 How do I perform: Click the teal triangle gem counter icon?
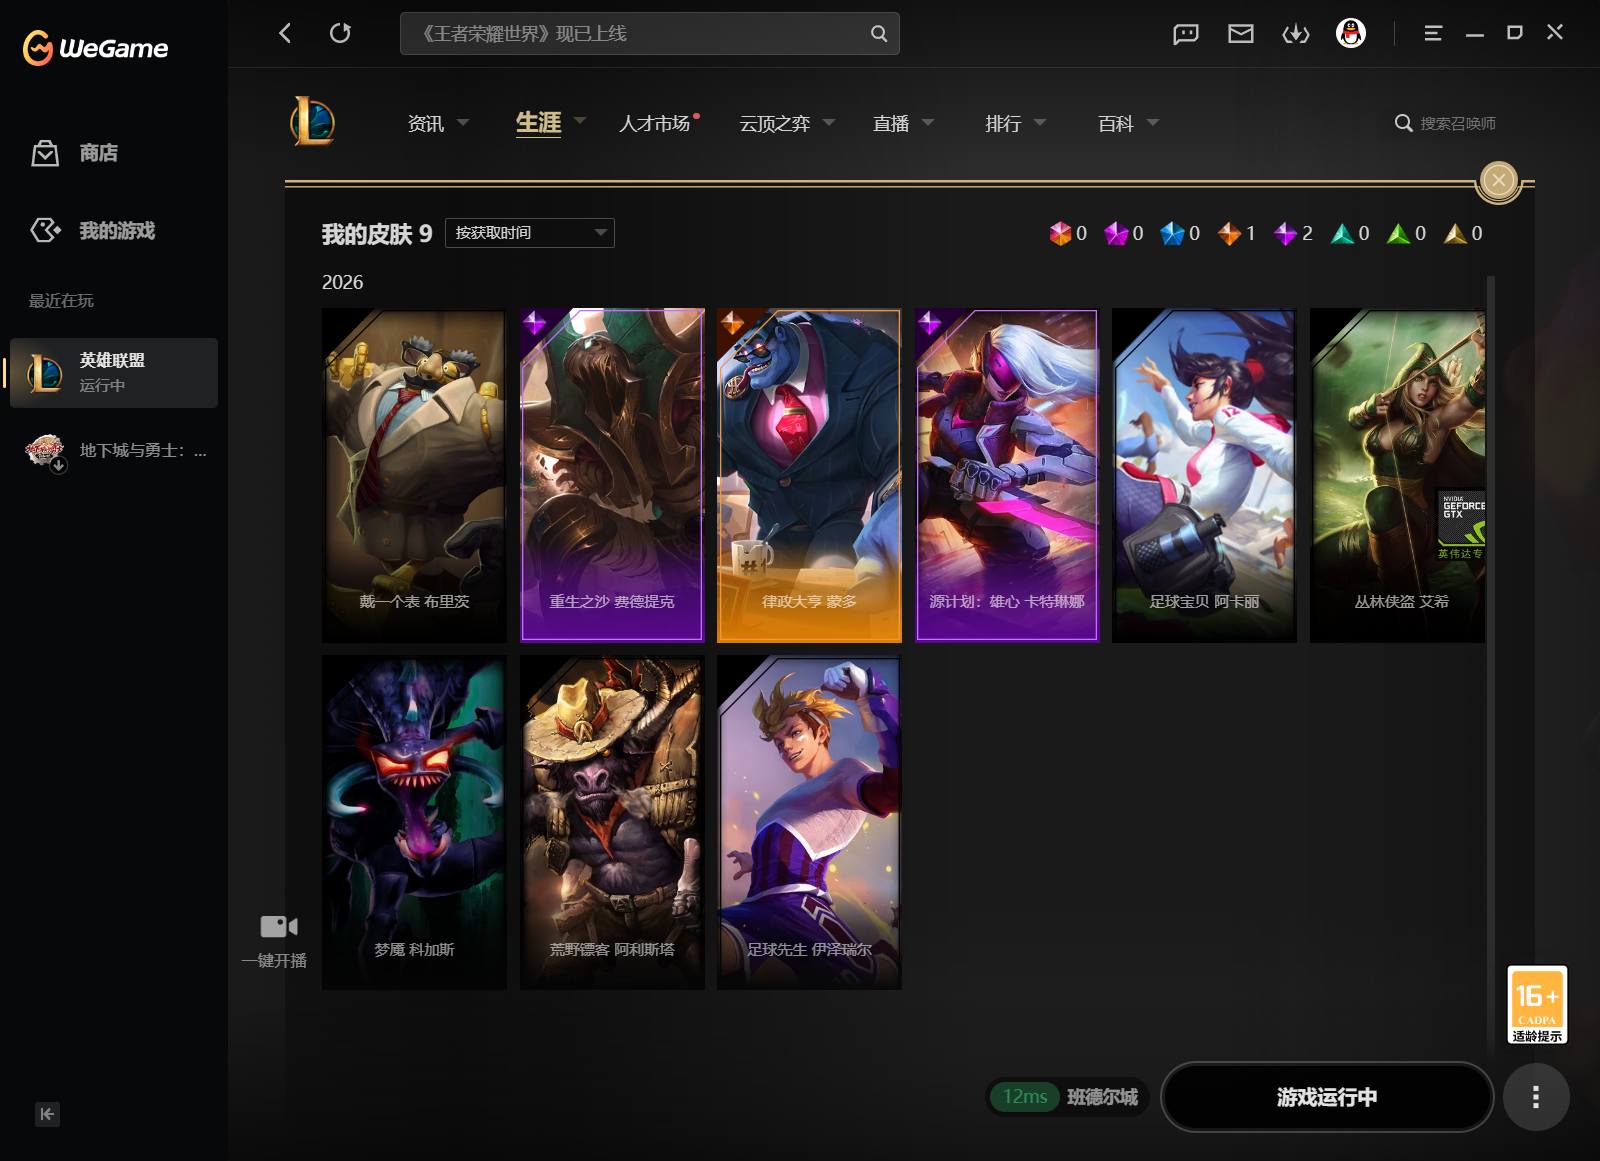tap(1342, 233)
